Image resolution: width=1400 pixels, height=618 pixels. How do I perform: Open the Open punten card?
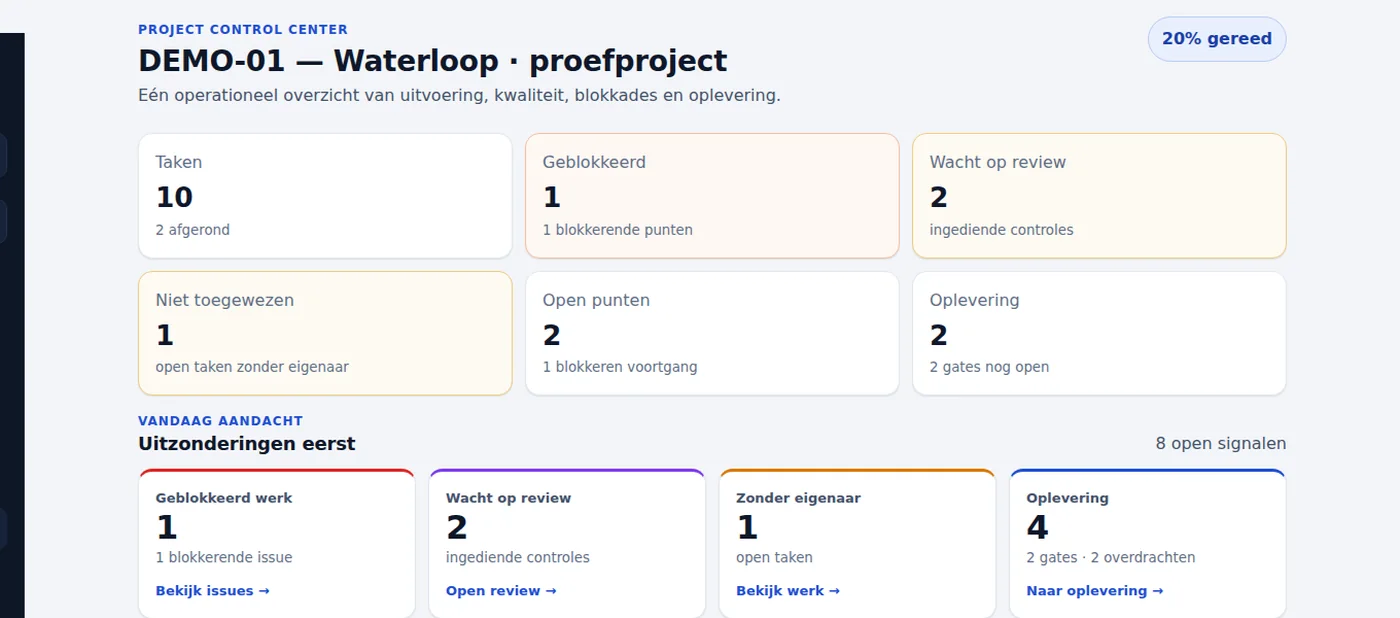pyautogui.click(x=712, y=333)
